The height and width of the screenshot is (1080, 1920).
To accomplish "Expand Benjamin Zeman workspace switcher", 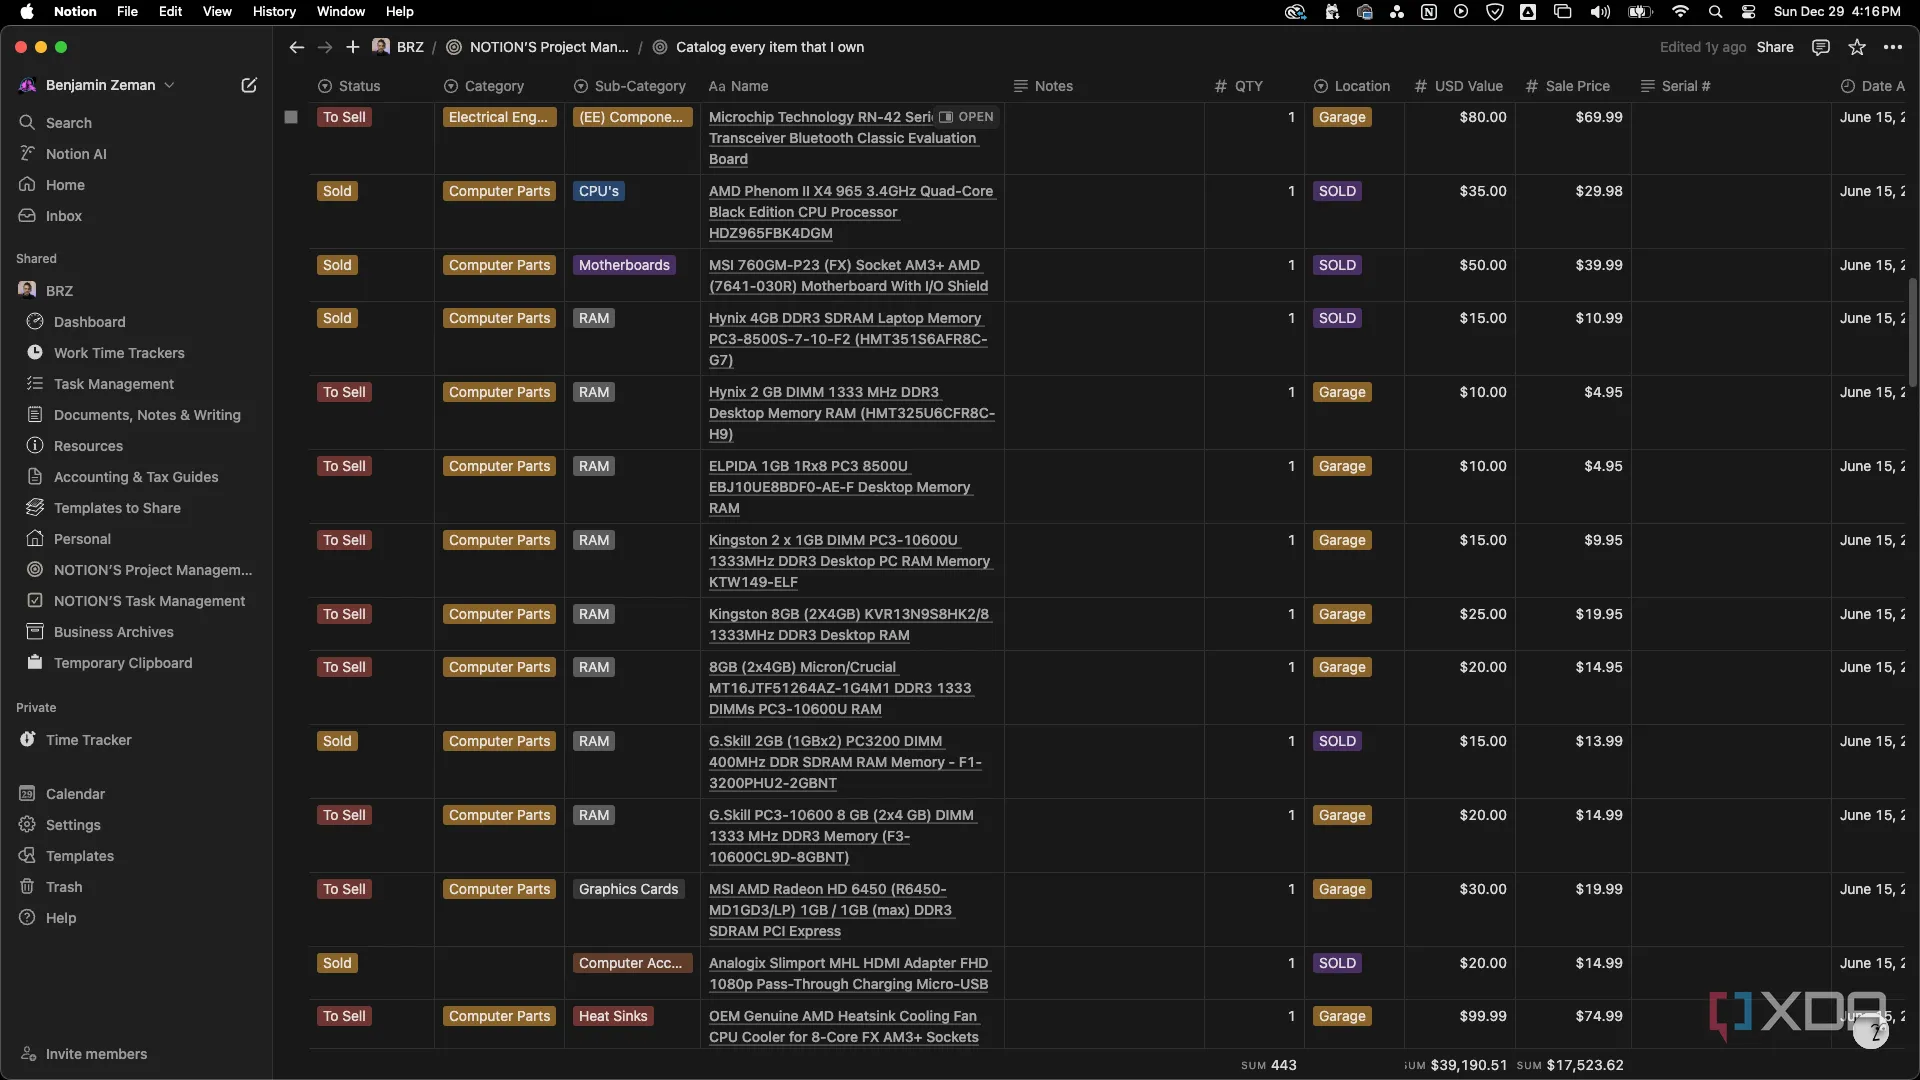I will (100, 85).
